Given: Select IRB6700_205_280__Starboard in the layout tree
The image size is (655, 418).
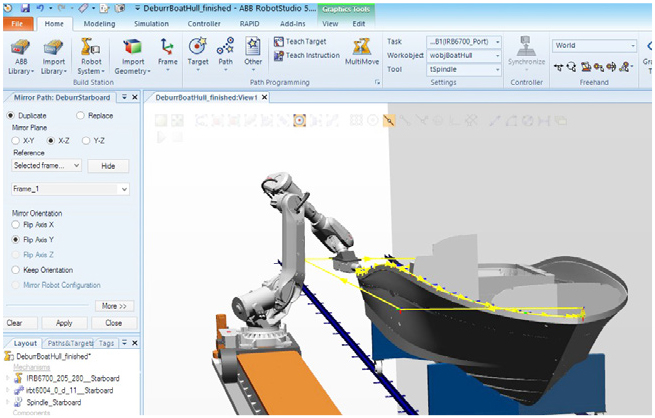Looking at the screenshot, I should pyautogui.click(x=59, y=379).
